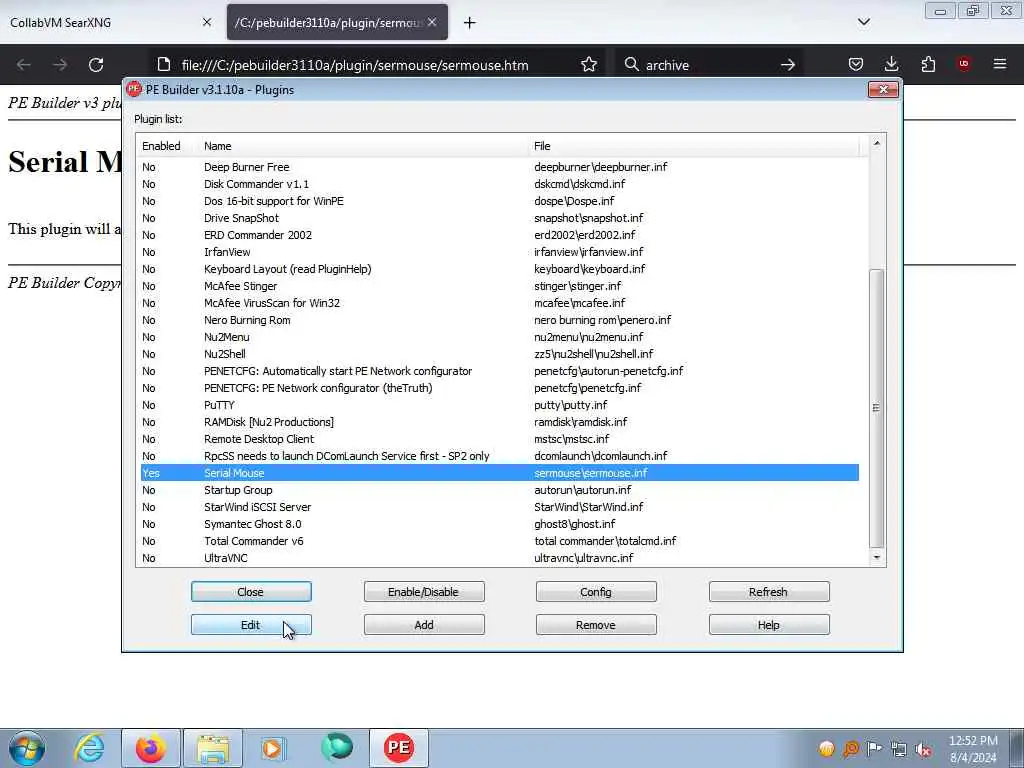Select the IrfanView plugin row
Image resolution: width=1024 pixels, height=768 pixels.
point(500,252)
